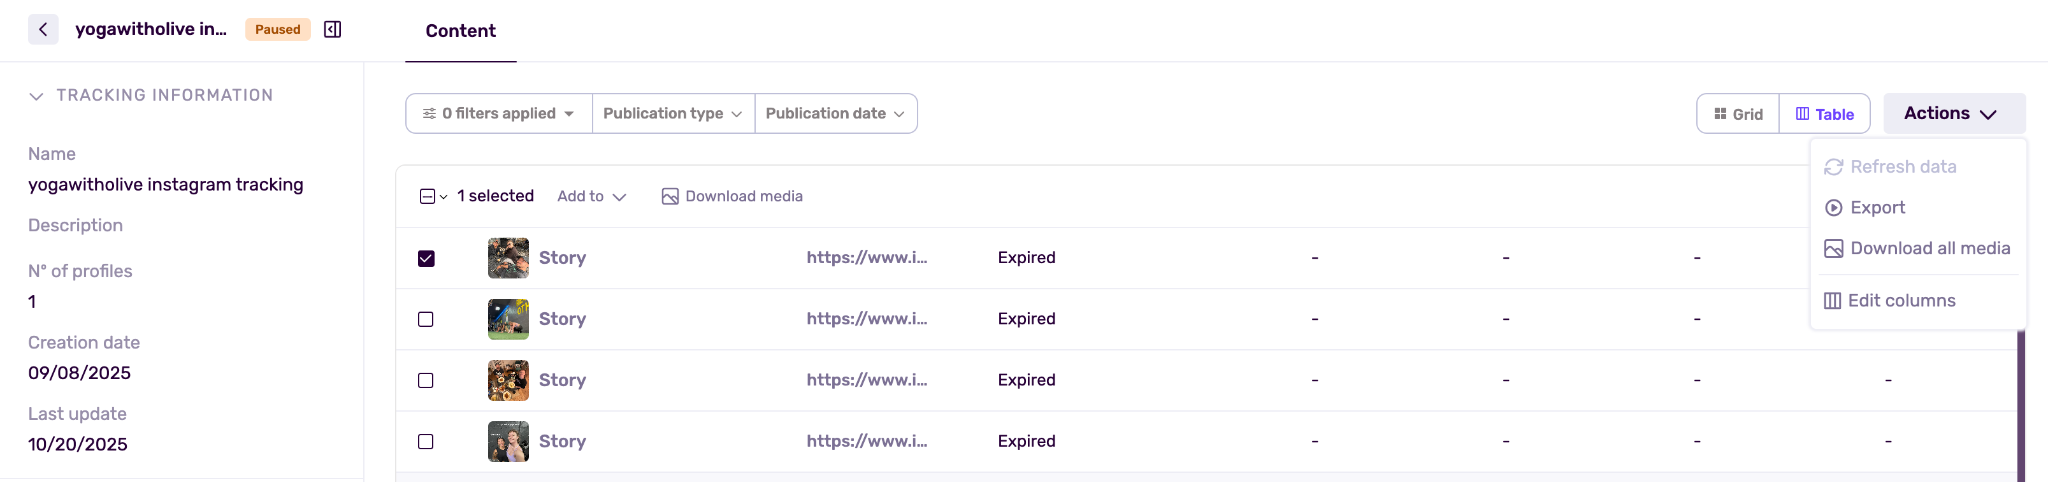Screen dimensions: 2048x482
Task: Toggle the select-all checkbox in header
Action: pos(427,197)
